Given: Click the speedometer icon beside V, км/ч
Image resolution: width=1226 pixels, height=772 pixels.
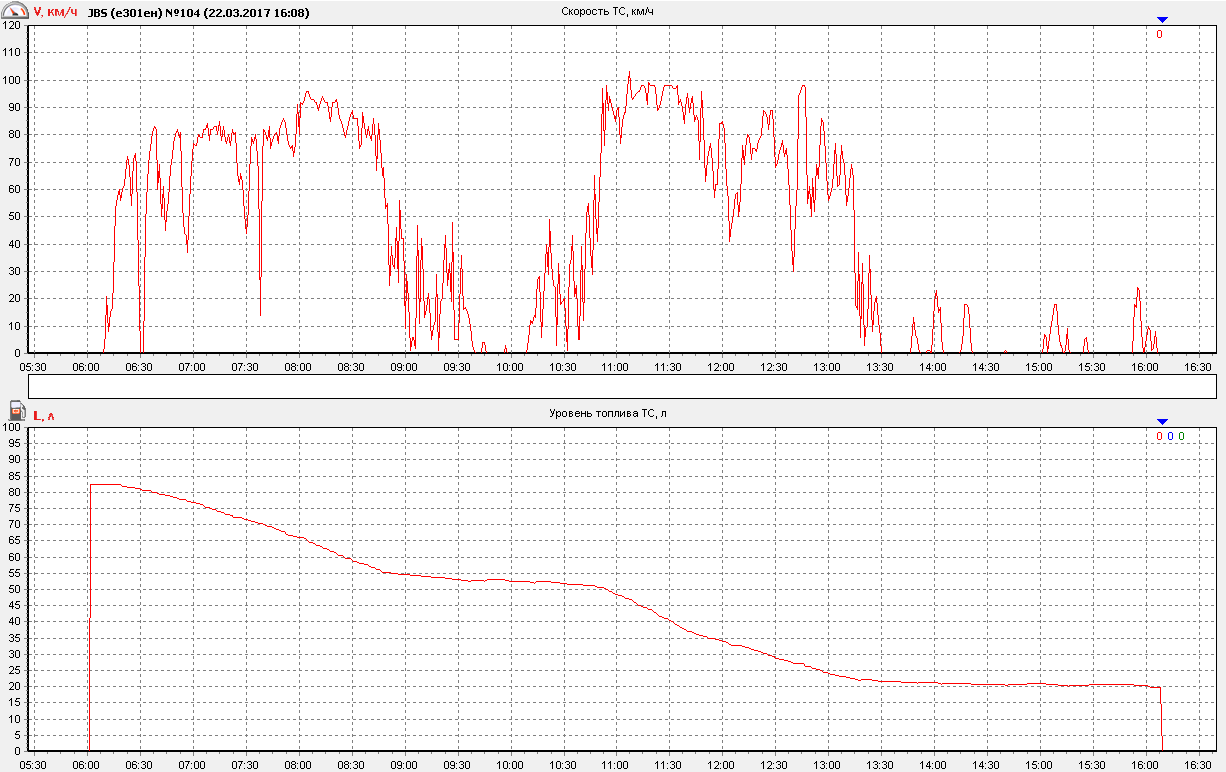Looking at the screenshot, I should click(x=16, y=10).
